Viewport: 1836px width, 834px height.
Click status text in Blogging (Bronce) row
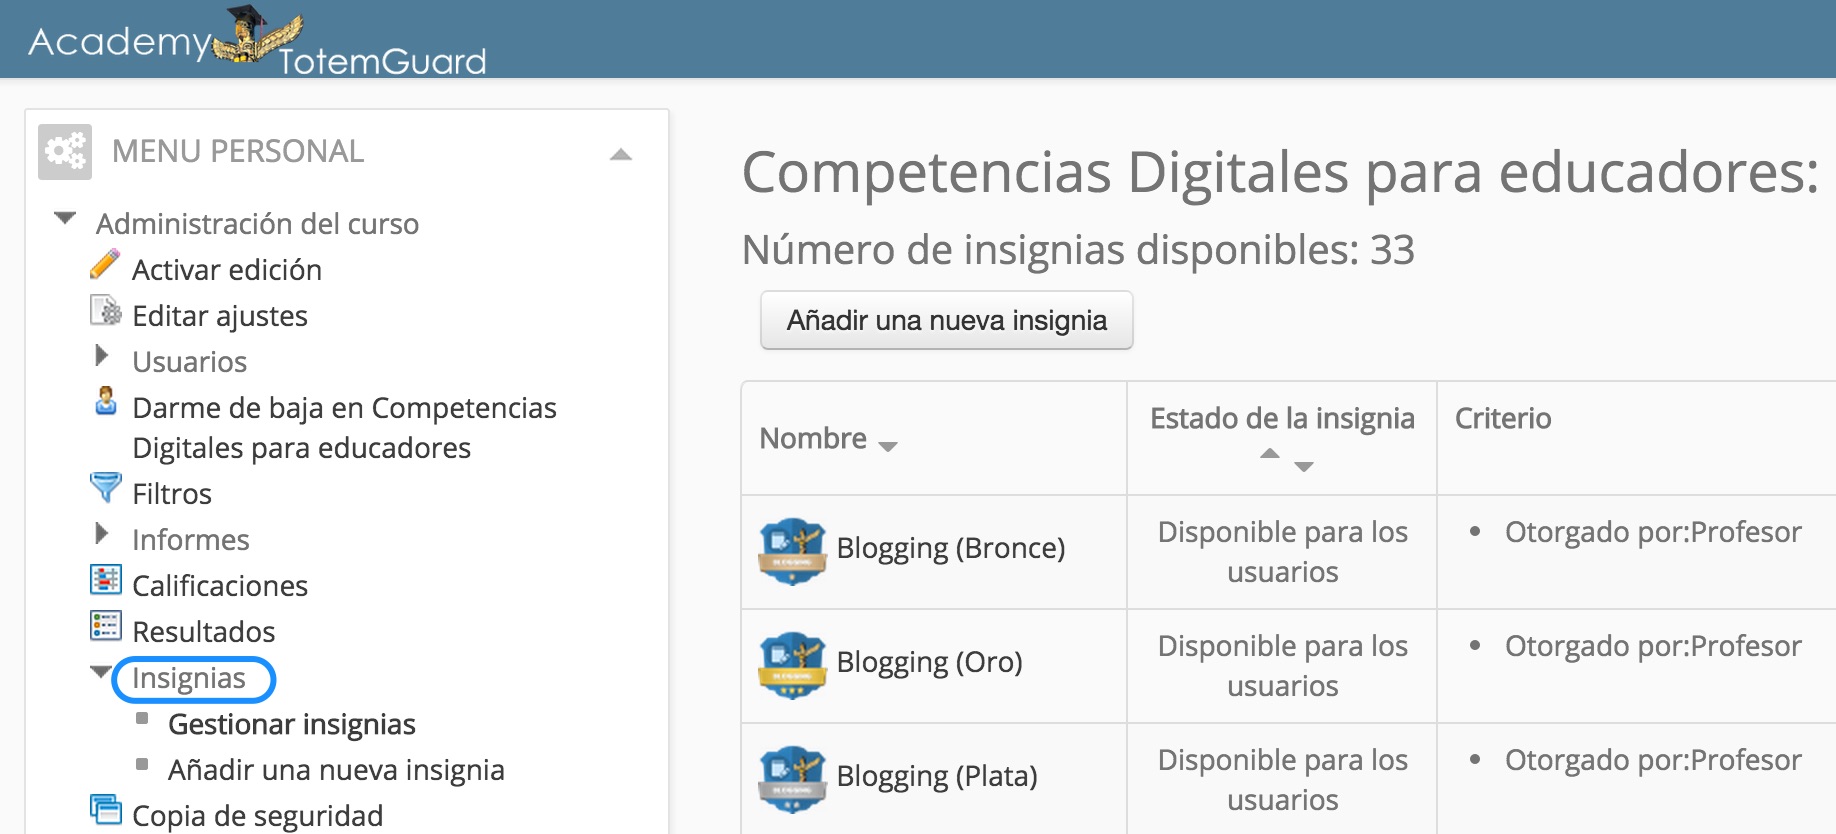click(x=1283, y=552)
